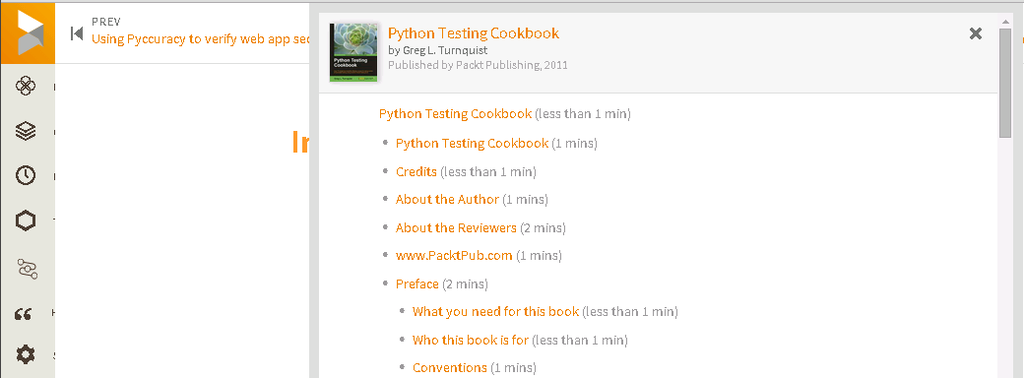Open 'Who this book is for' section
Viewport: 1024px width, 378px height.
point(470,340)
